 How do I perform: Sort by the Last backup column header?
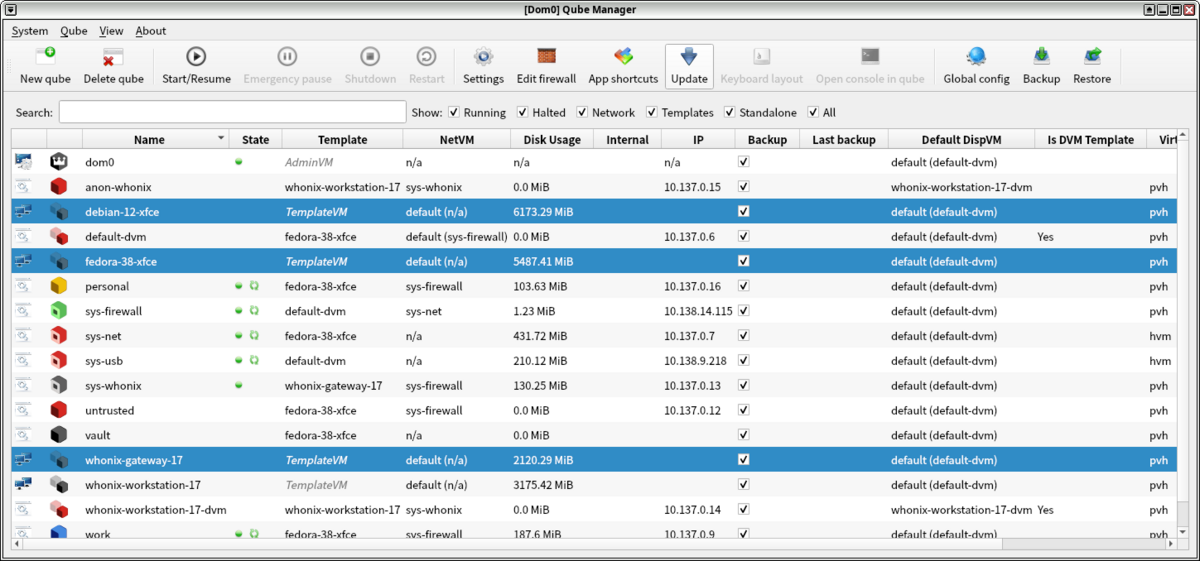pyautogui.click(x=844, y=140)
